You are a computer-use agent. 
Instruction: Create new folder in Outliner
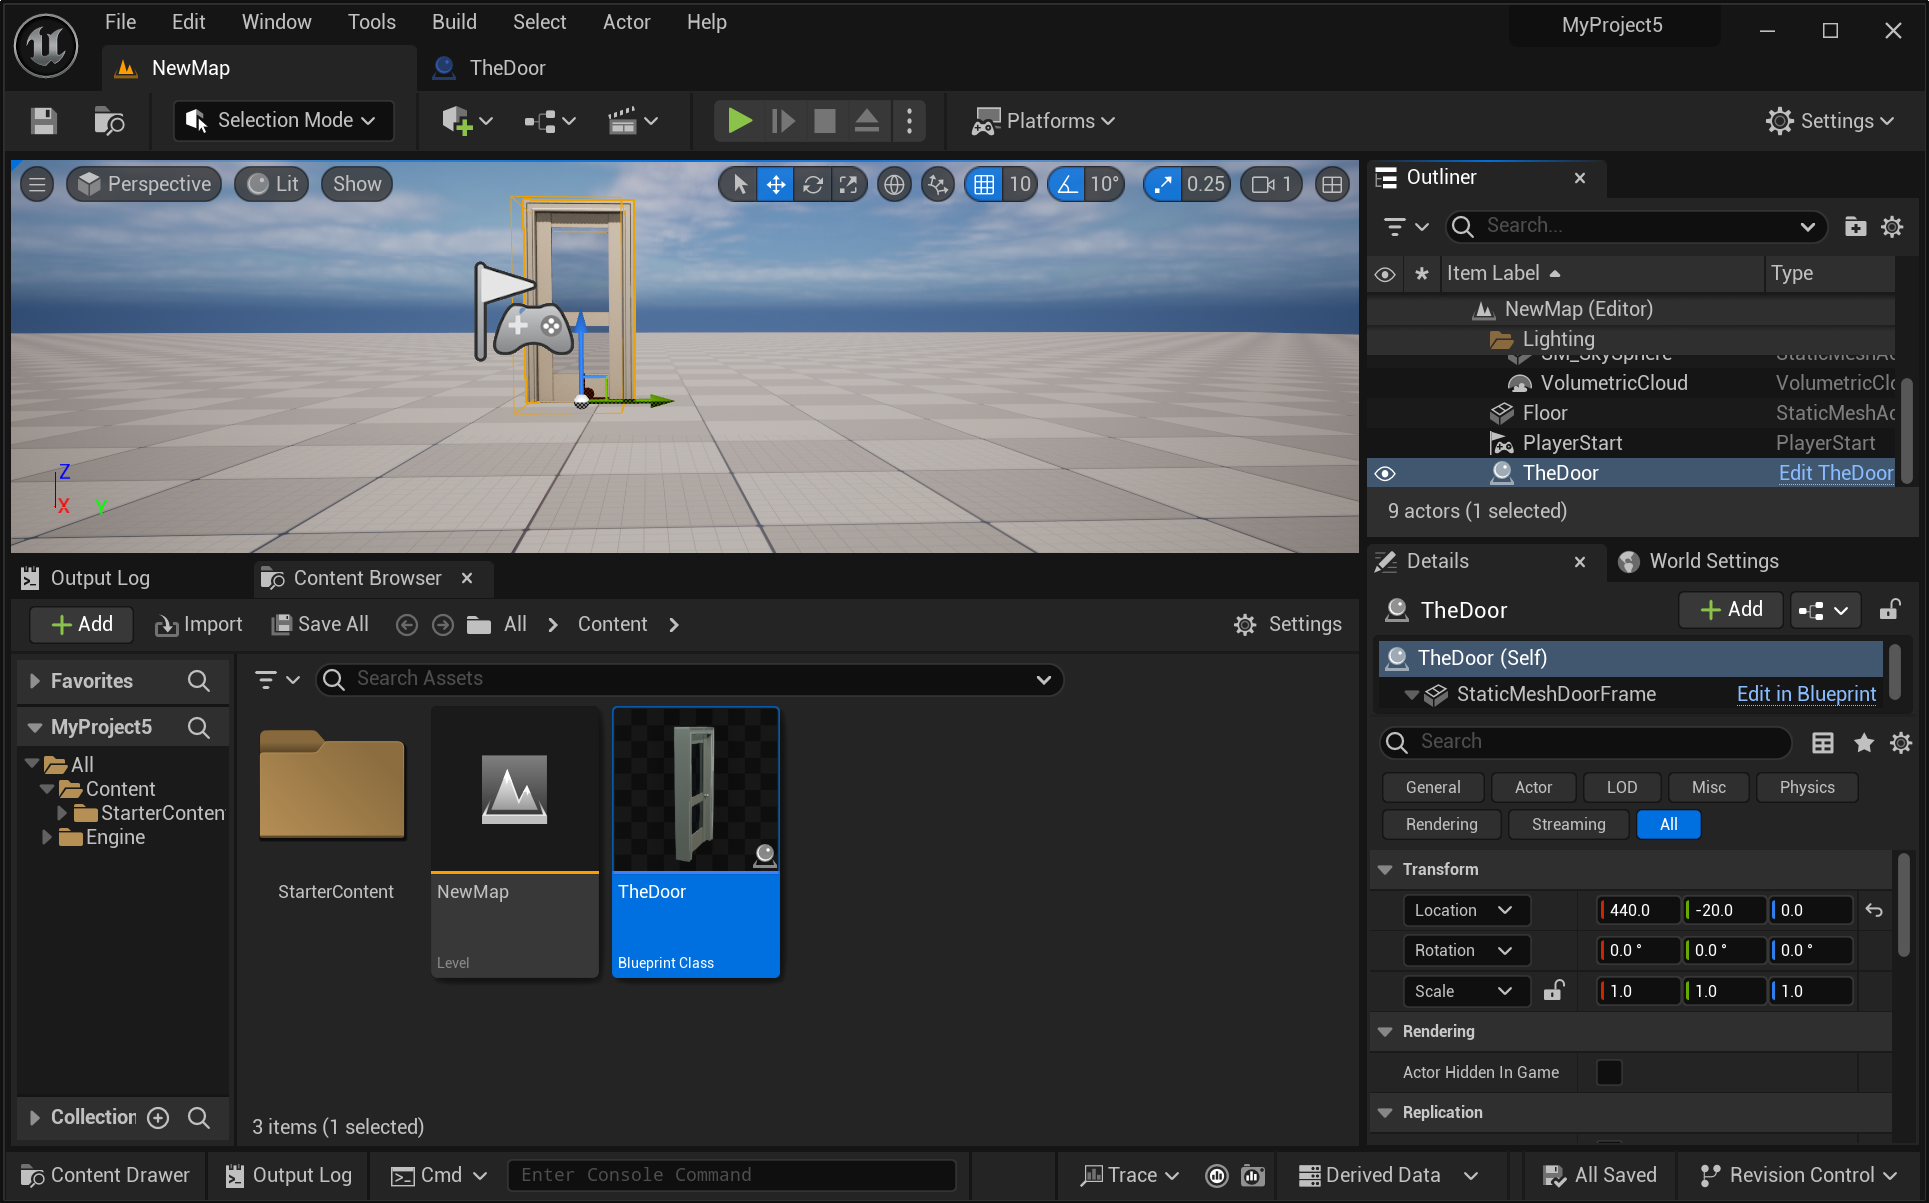coord(1855,227)
